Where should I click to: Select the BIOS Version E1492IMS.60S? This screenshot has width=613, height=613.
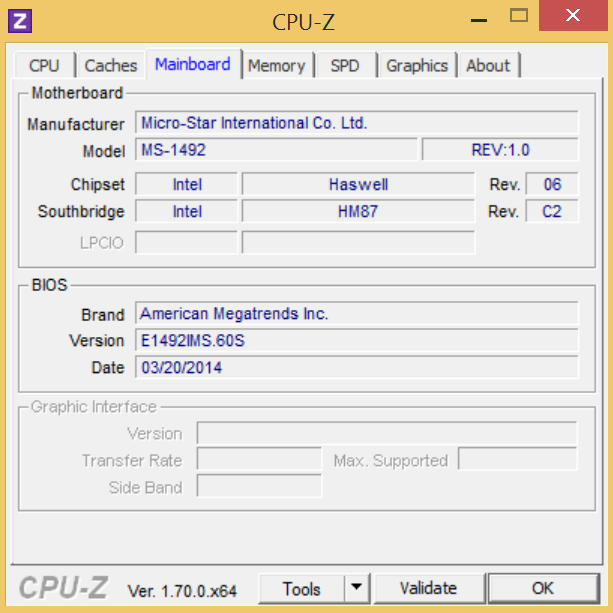[356, 341]
